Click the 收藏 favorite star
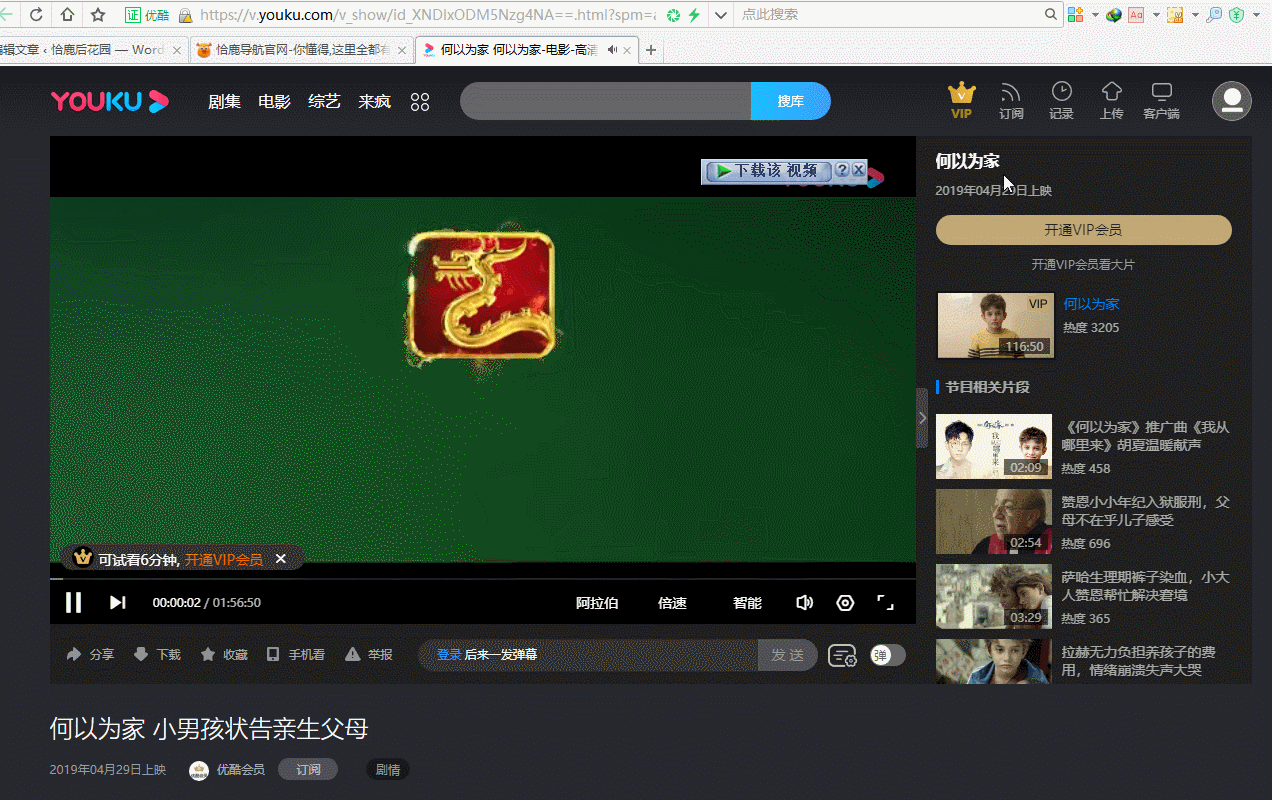The height and width of the screenshot is (800, 1272). [x=224, y=654]
